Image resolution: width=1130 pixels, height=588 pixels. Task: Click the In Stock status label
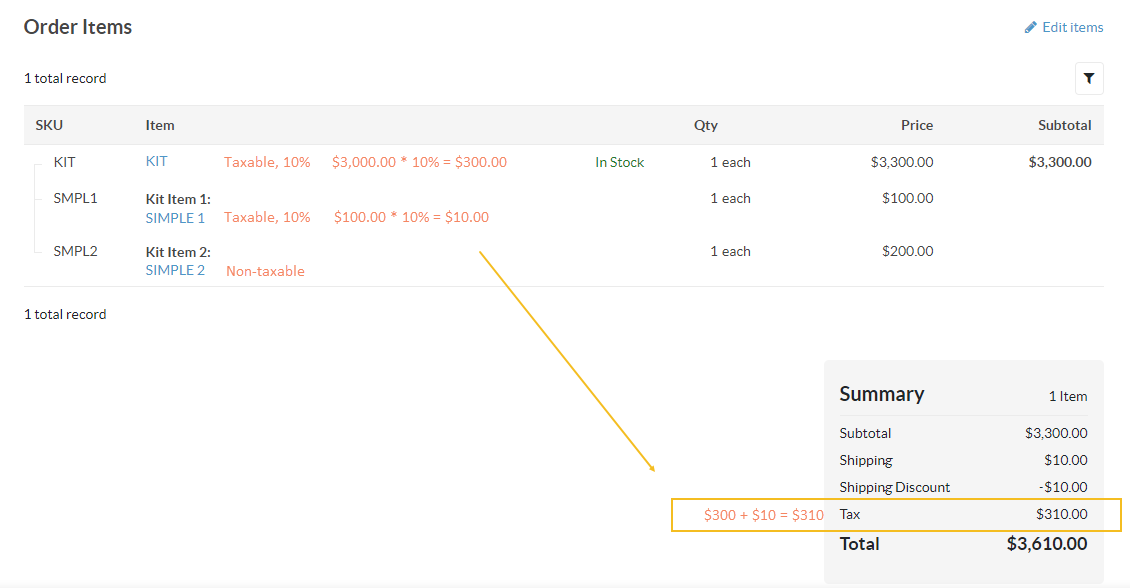coord(619,162)
